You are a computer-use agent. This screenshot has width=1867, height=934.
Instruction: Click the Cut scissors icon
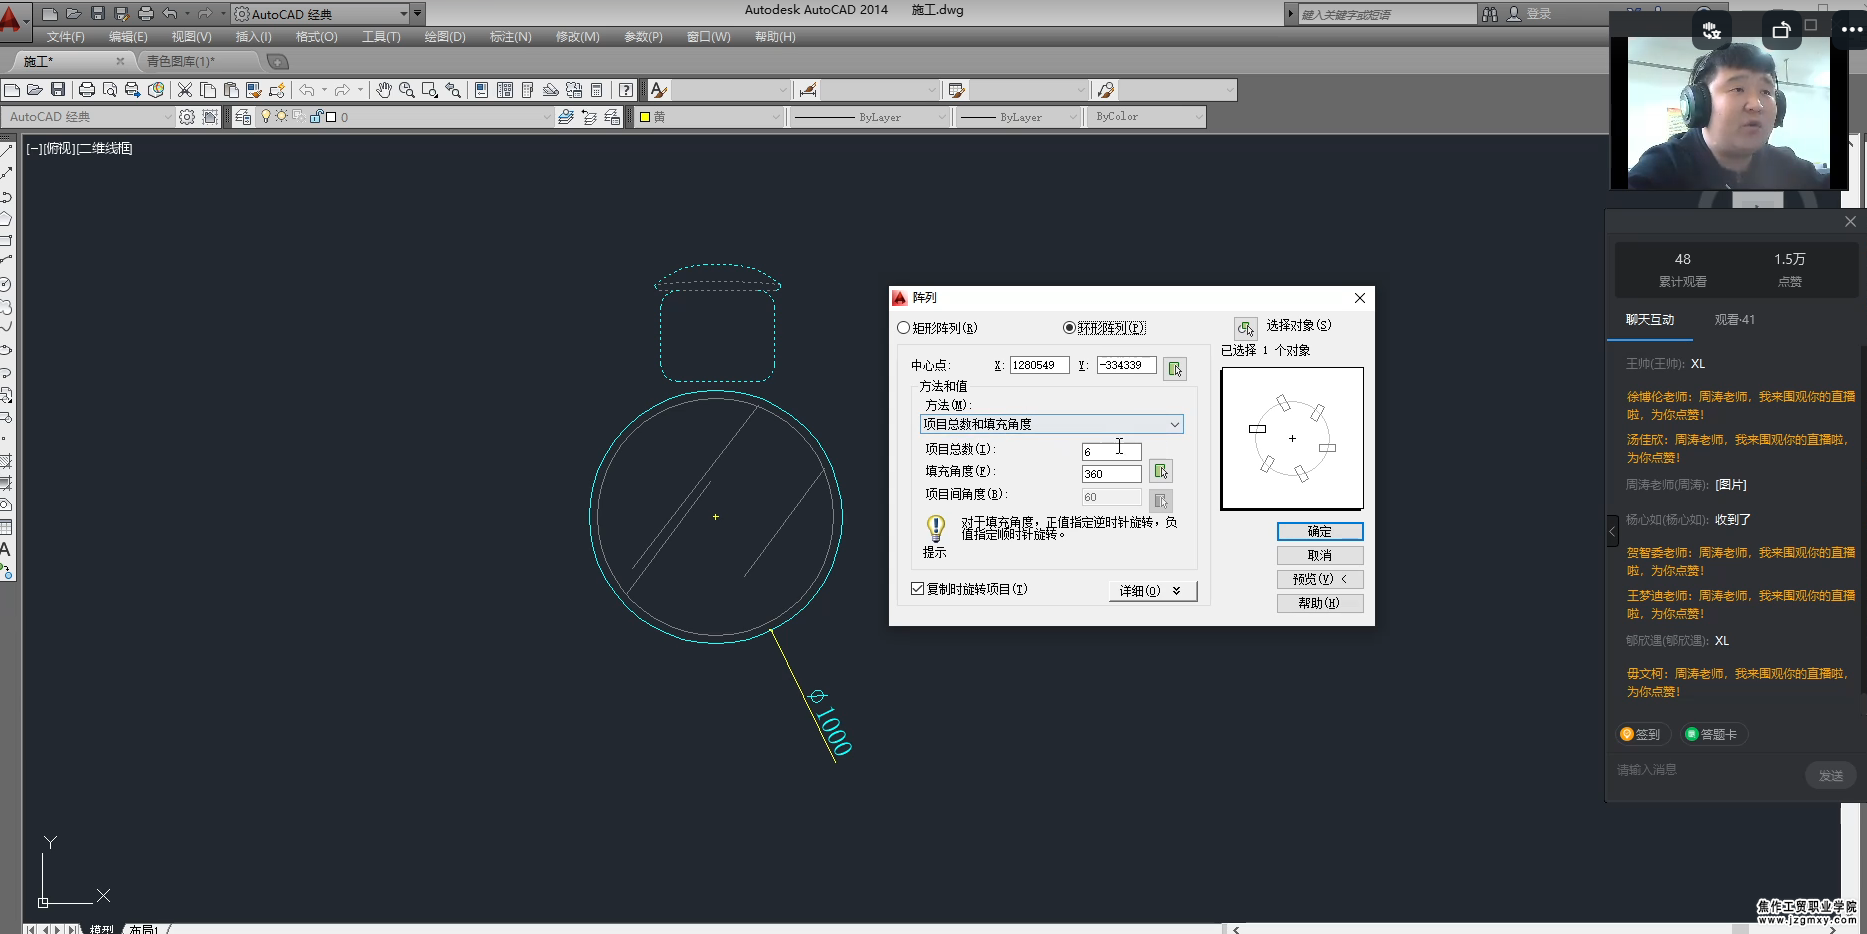pos(184,90)
